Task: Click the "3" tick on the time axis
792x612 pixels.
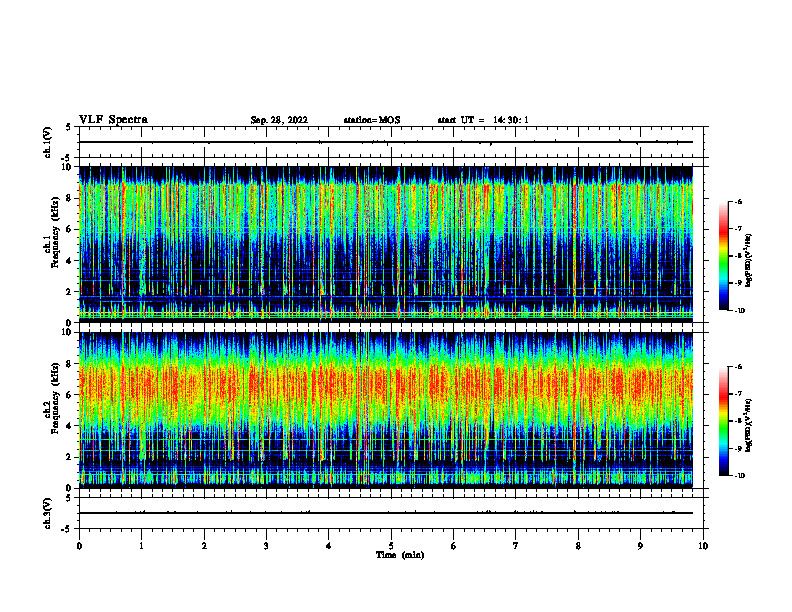Action: pos(266,546)
